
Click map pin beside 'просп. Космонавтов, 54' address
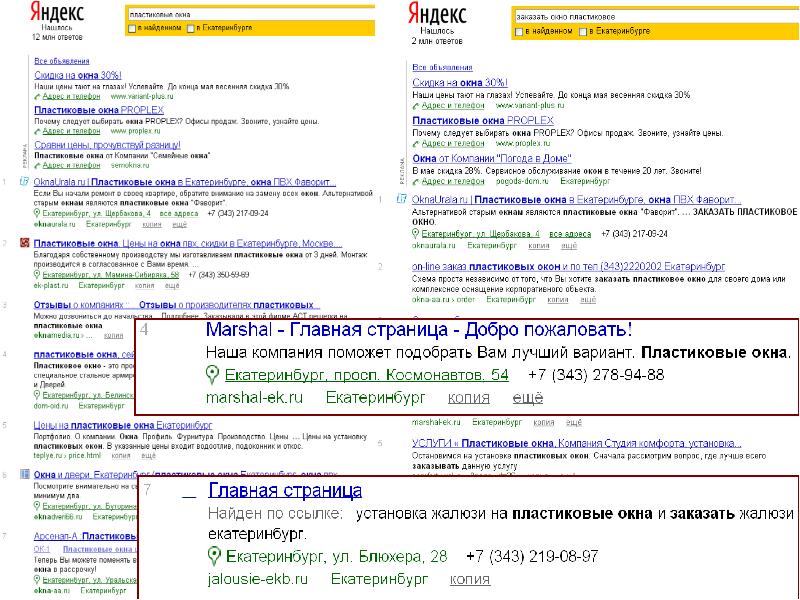click(212, 375)
